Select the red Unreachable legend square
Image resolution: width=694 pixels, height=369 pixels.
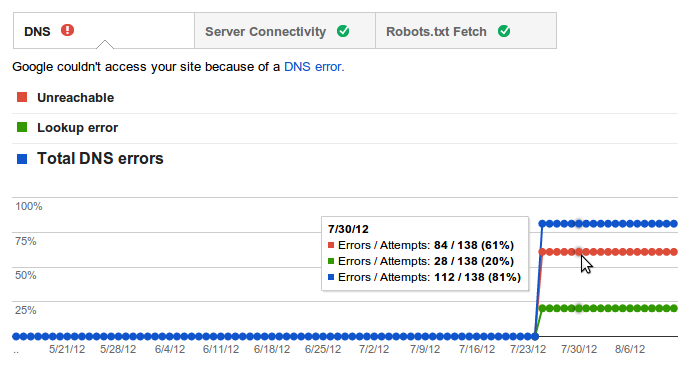pos(22,97)
